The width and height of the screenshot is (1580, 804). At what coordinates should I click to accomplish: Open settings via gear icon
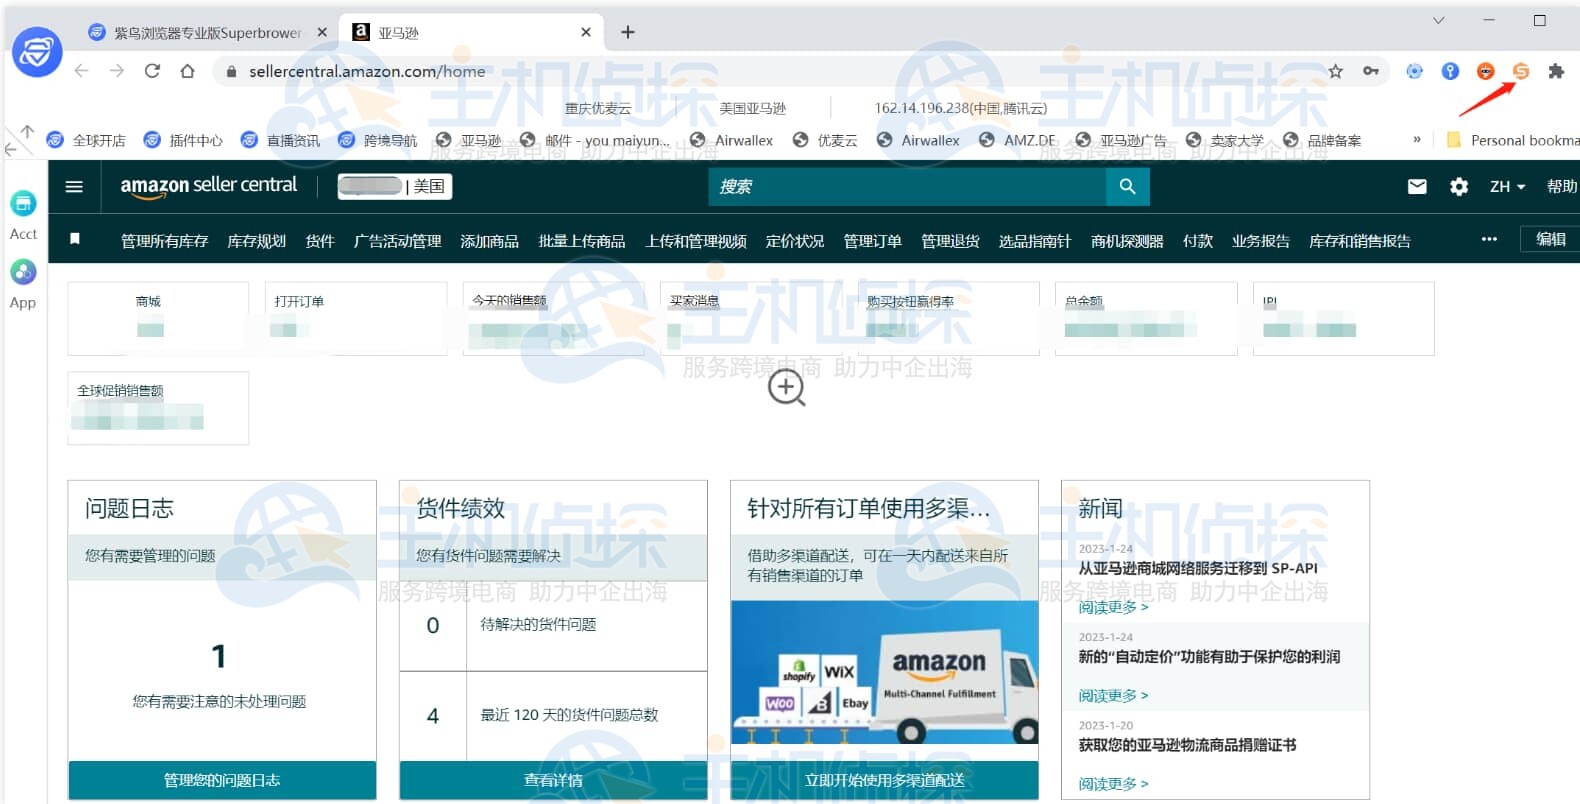[x=1459, y=186]
